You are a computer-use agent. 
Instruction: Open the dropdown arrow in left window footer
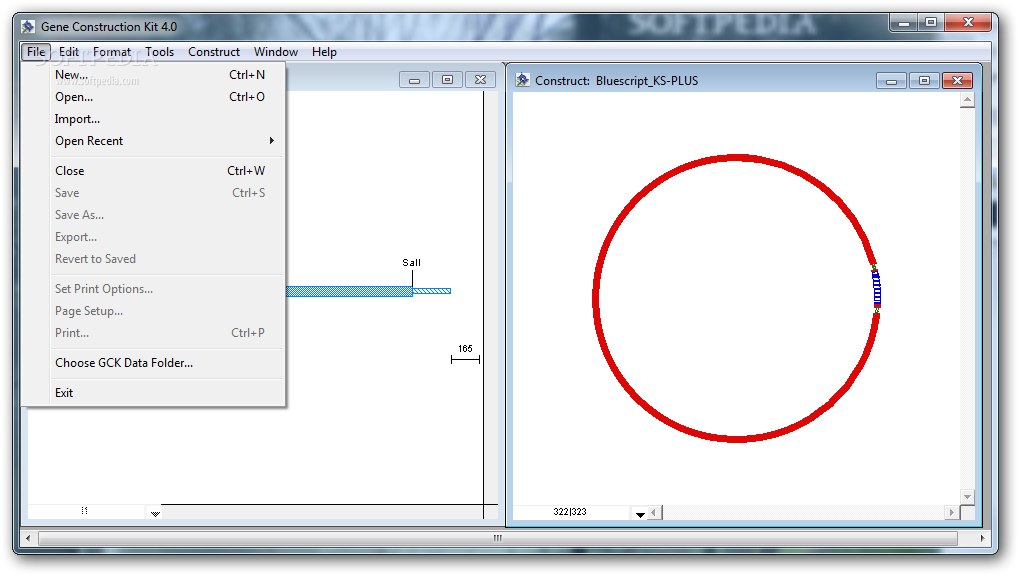click(155, 513)
